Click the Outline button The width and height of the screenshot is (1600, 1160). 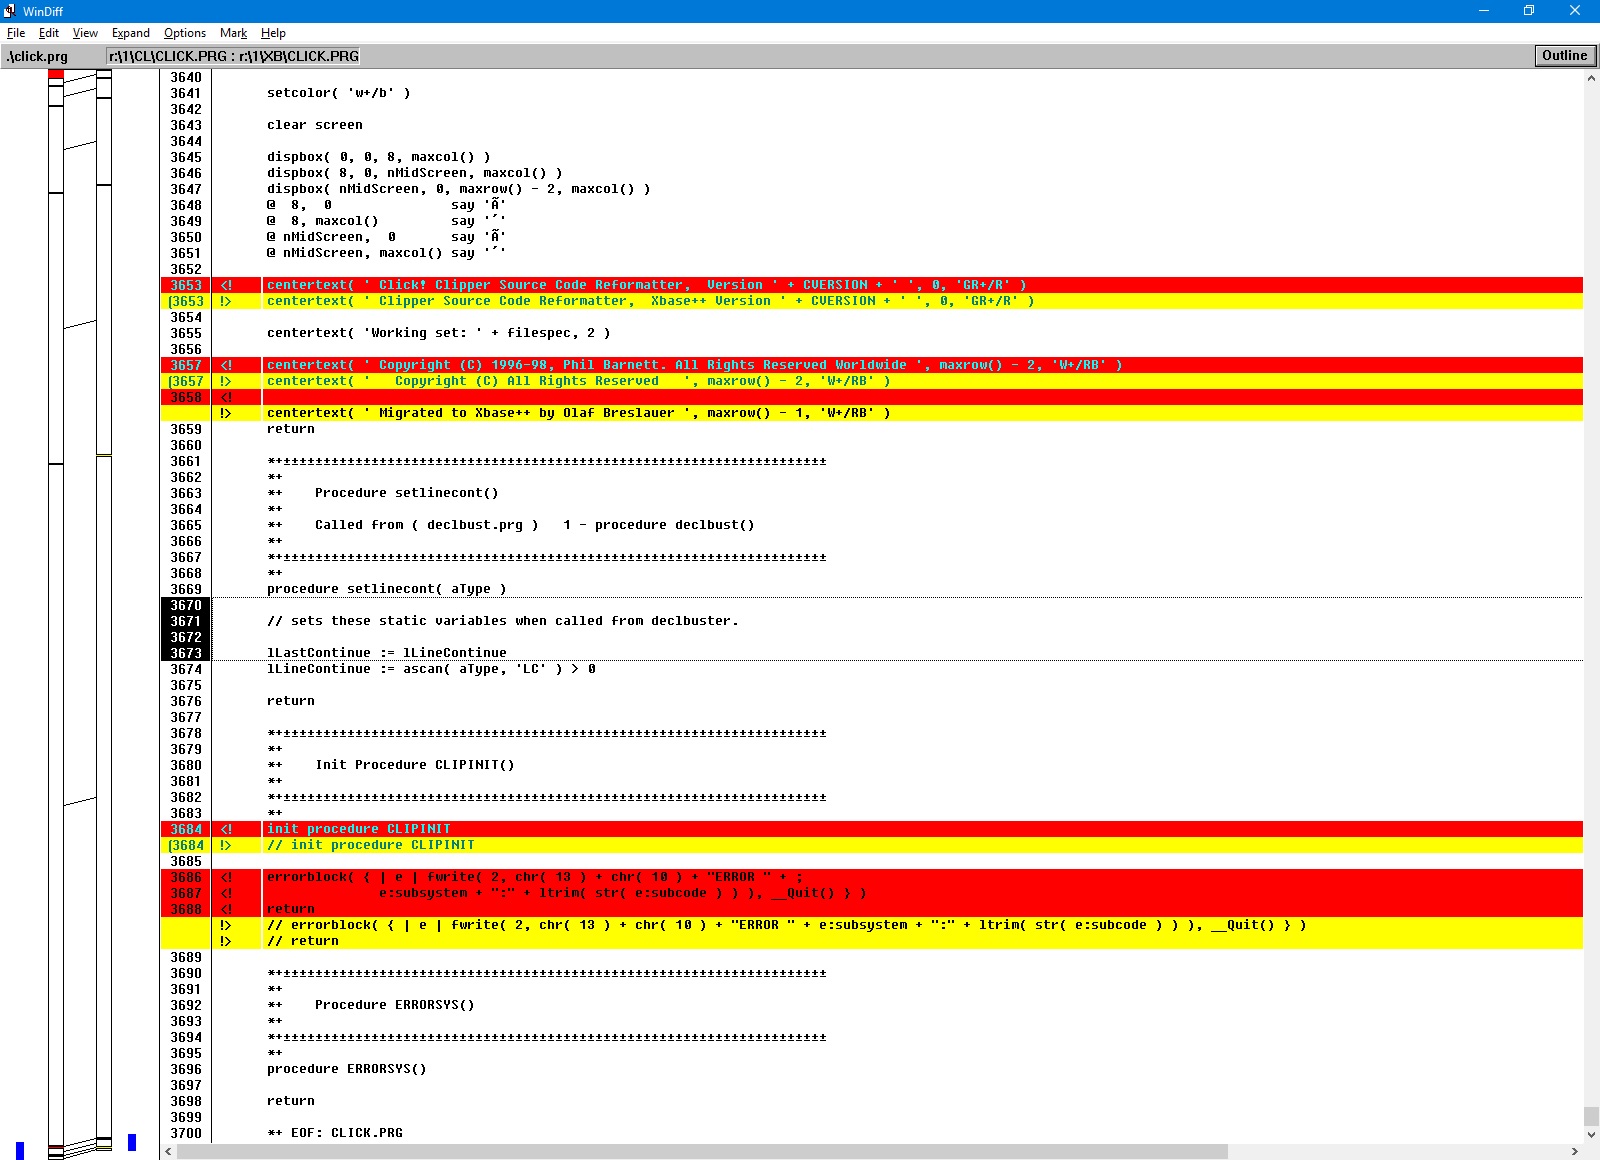pos(1564,56)
